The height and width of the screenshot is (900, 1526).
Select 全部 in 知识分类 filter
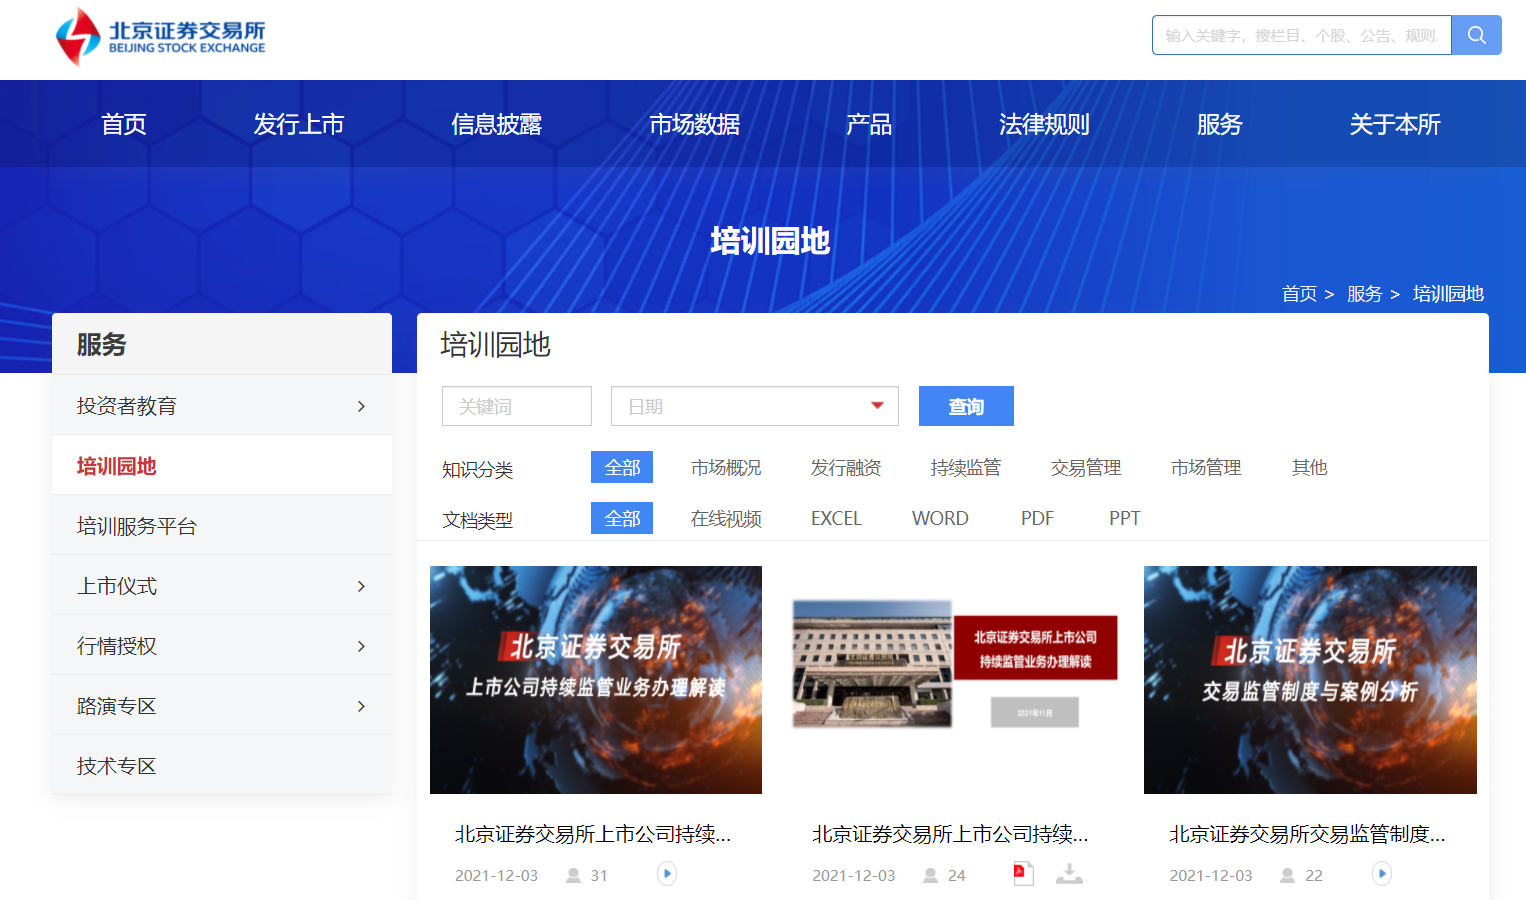click(x=622, y=467)
